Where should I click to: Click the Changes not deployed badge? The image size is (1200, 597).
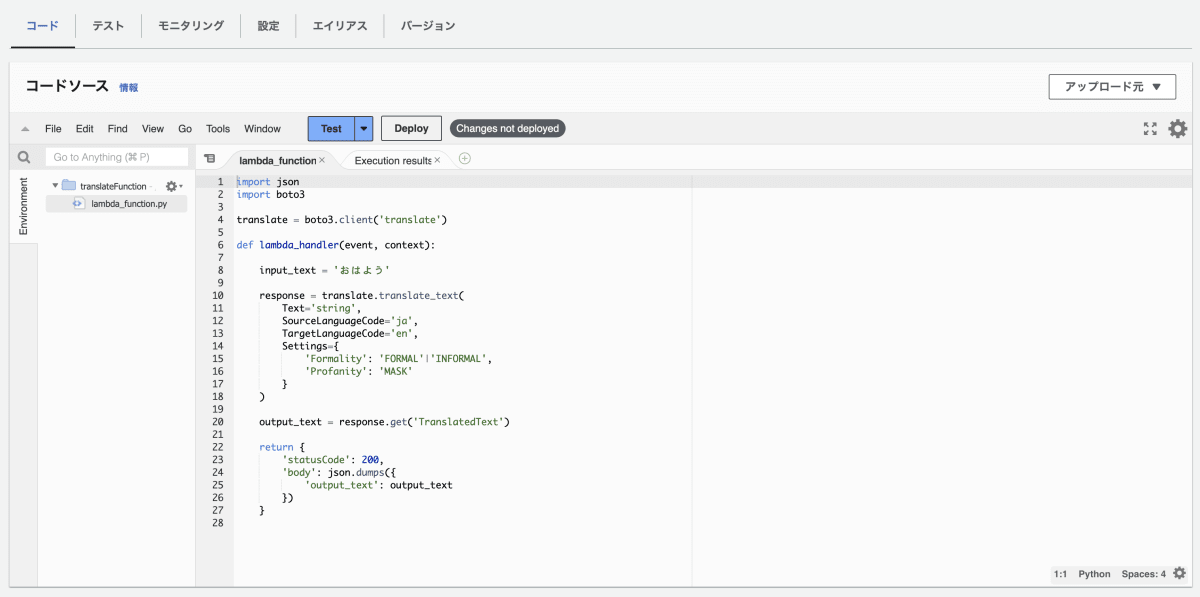507,129
